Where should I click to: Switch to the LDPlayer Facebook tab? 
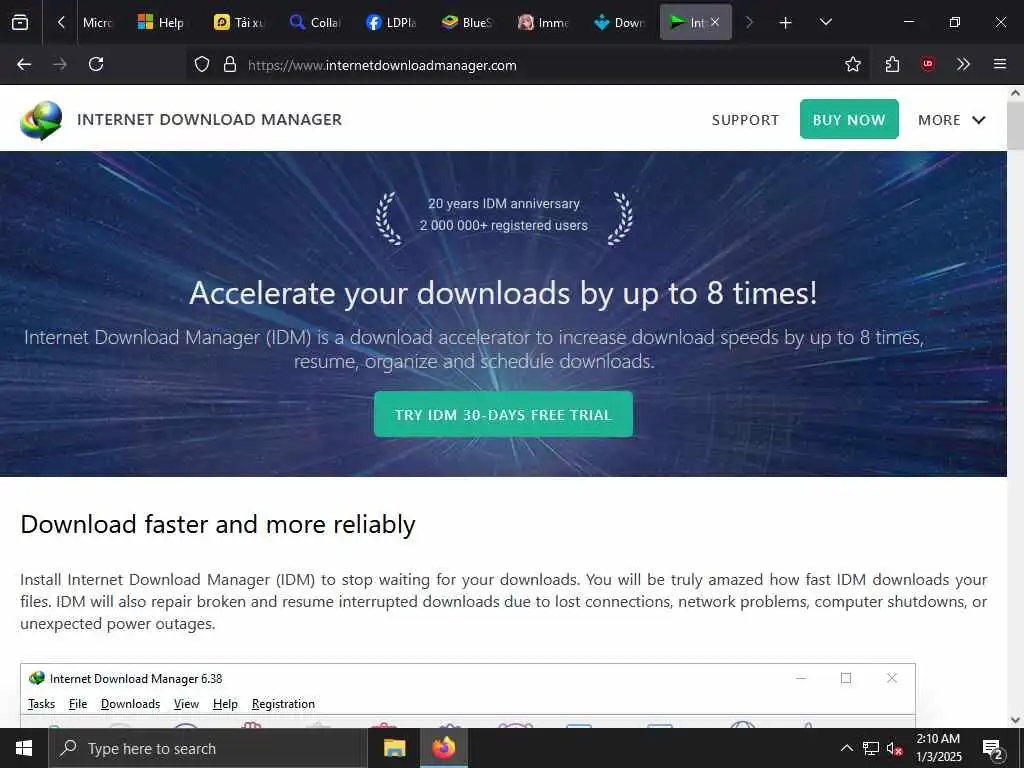point(391,22)
